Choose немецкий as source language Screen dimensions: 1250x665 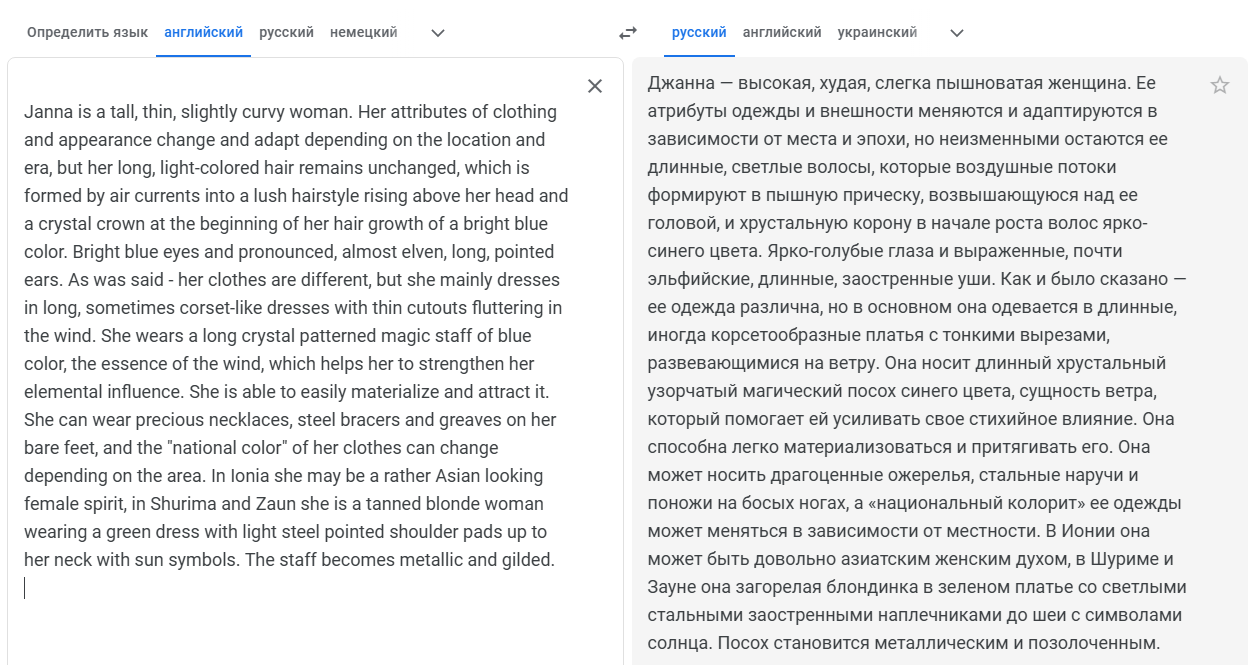pyautogui.click(x=363, y=32)
